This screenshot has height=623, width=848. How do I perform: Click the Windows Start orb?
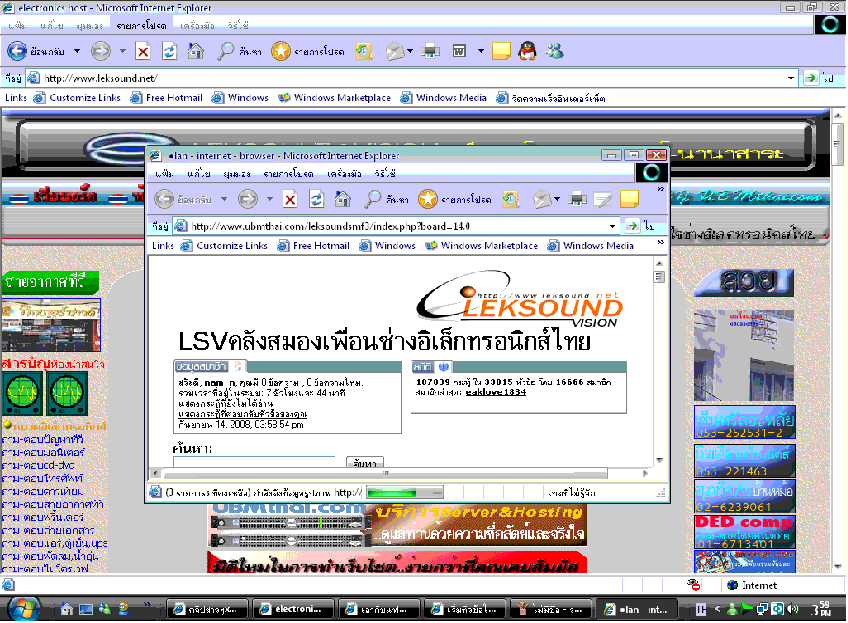coord(23,608)
